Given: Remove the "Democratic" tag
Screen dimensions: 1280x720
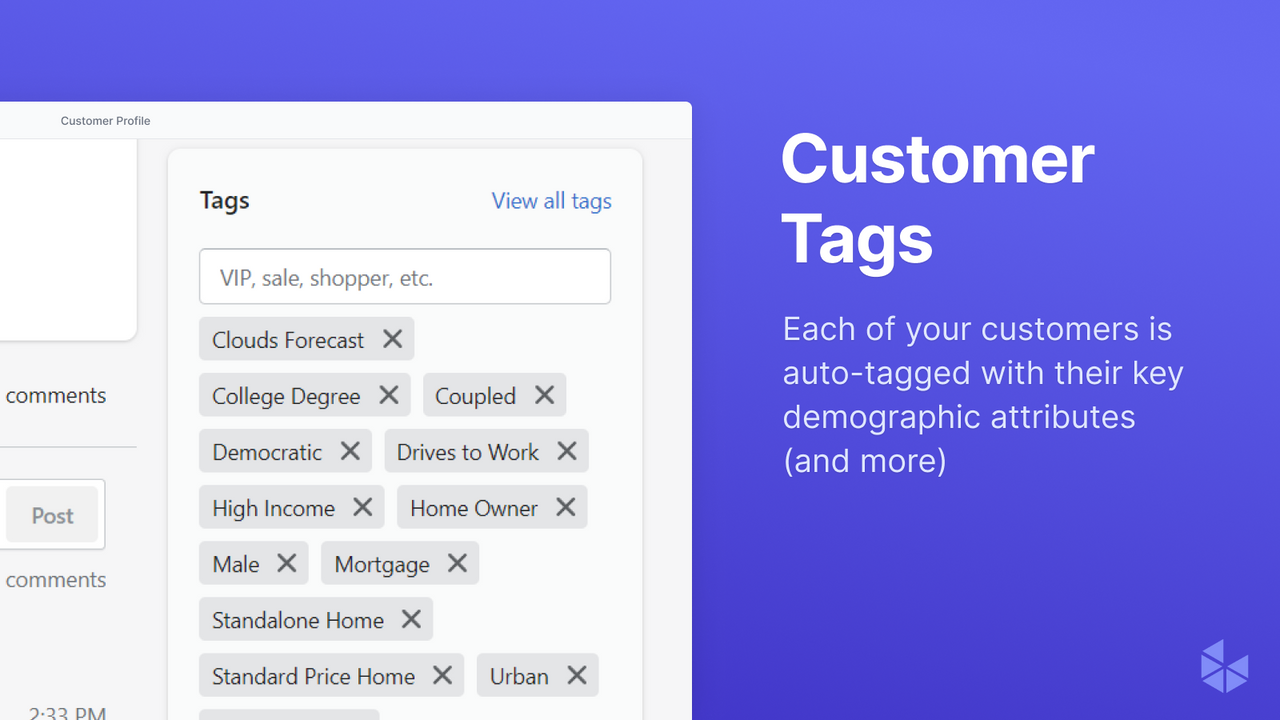Looking at the screenshot, I should pyautogui.click(x=351, y=451).
